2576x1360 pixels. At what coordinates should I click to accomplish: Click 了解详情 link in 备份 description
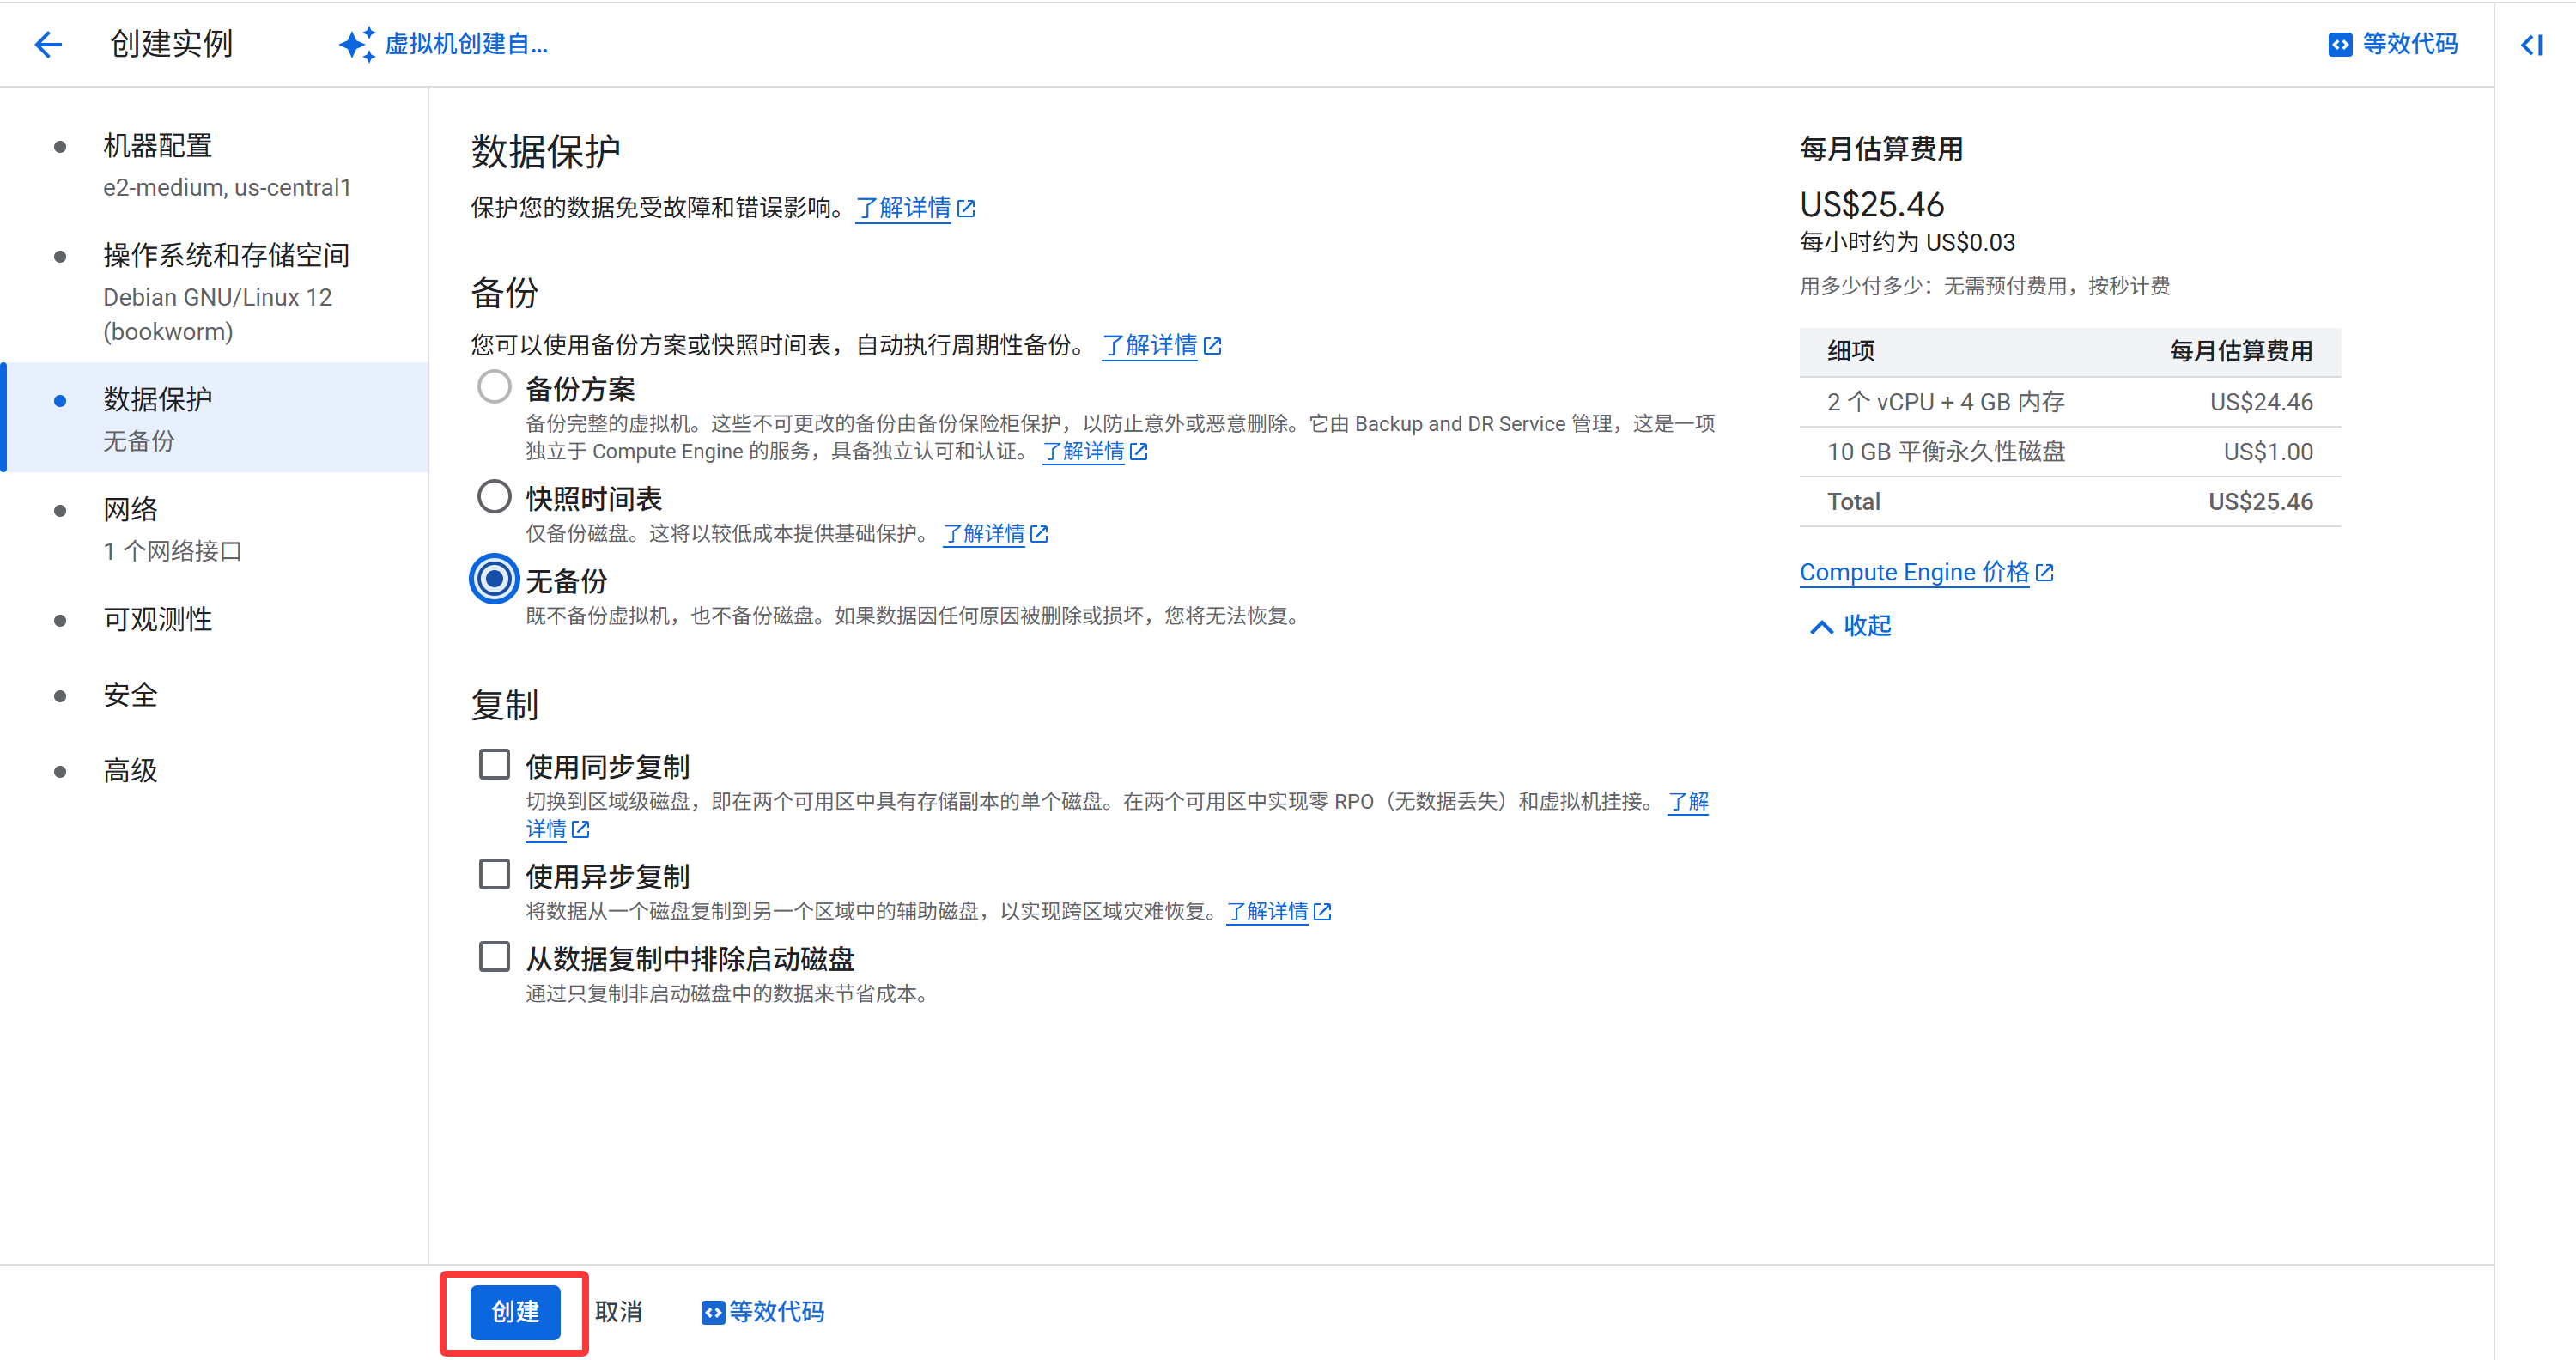(1149, 345)
